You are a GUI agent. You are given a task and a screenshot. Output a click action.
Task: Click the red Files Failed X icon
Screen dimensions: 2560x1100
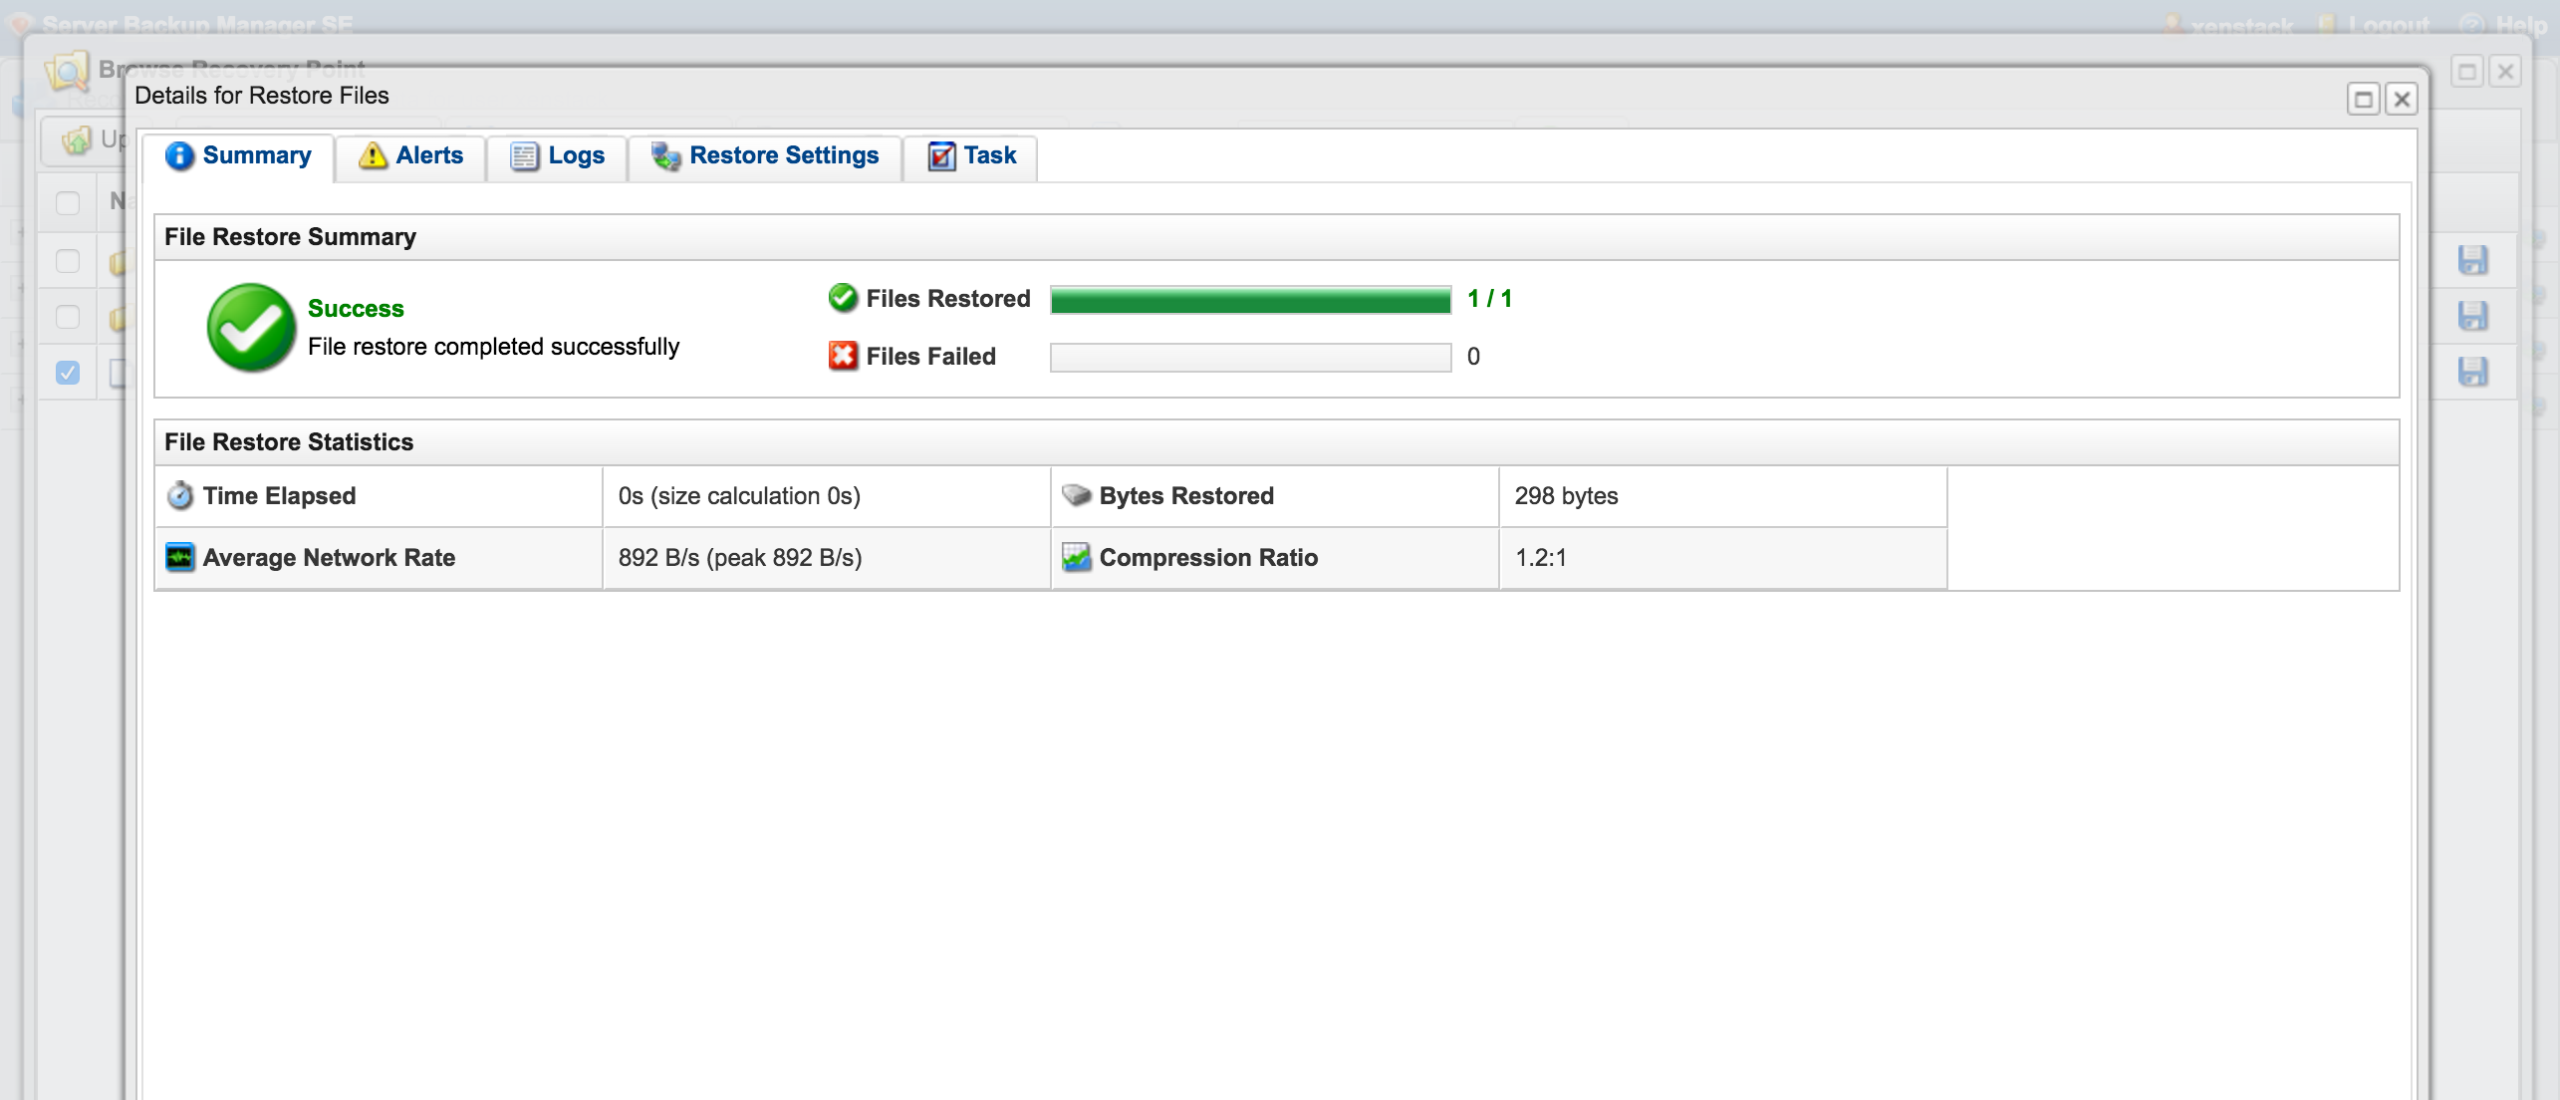tap(843, 356)
